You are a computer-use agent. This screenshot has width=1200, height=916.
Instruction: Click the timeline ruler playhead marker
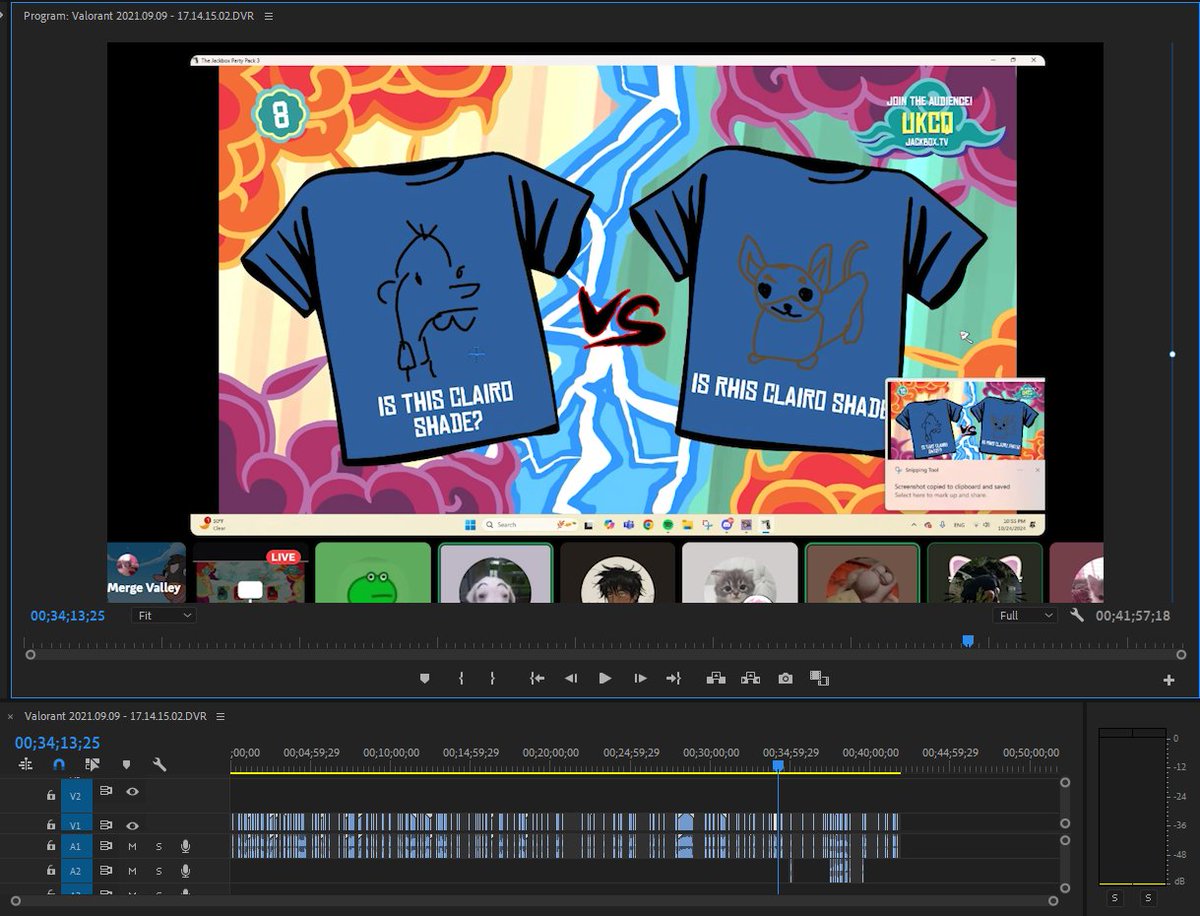click(x=778, y=765)
